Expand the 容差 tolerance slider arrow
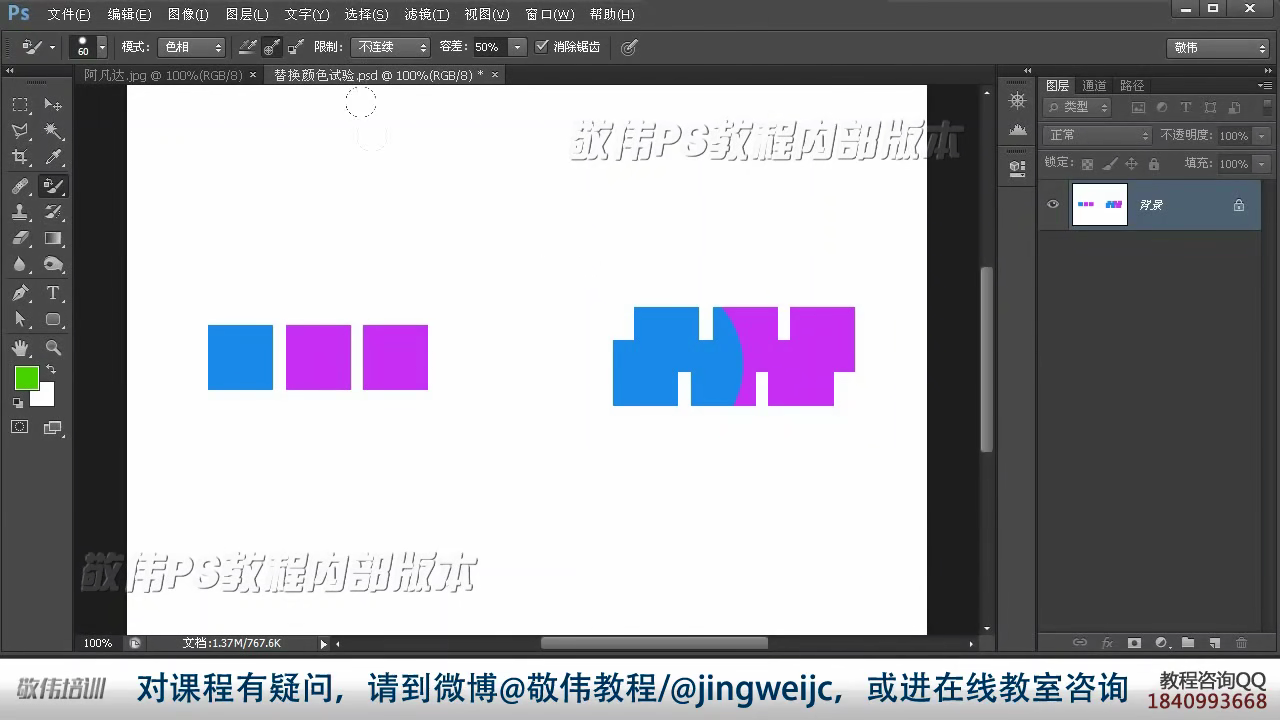 517,47
